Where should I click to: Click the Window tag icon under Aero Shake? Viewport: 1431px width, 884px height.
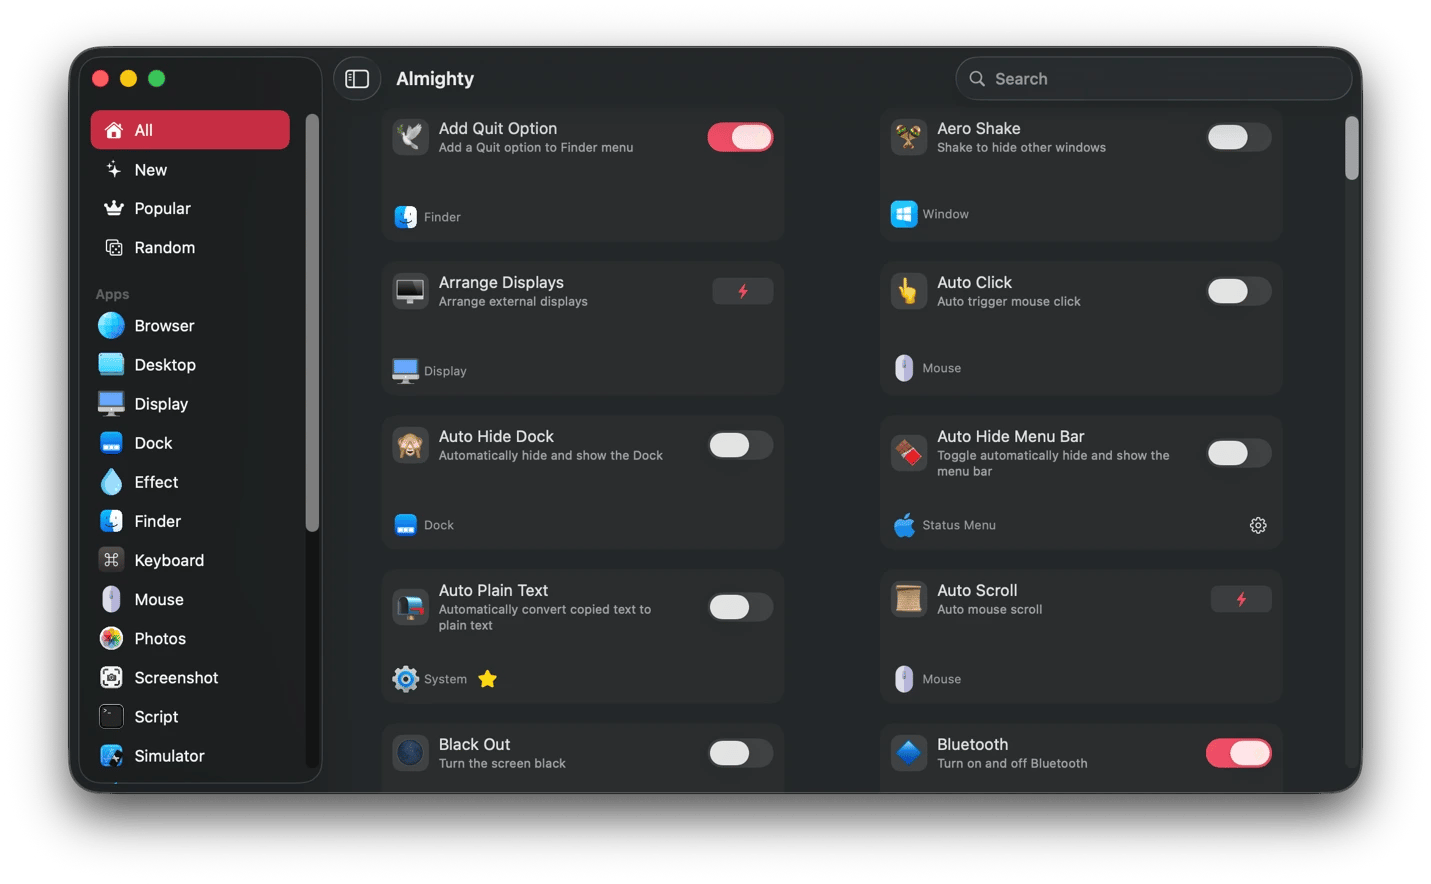pyautogui.click(x=904, y=214)
